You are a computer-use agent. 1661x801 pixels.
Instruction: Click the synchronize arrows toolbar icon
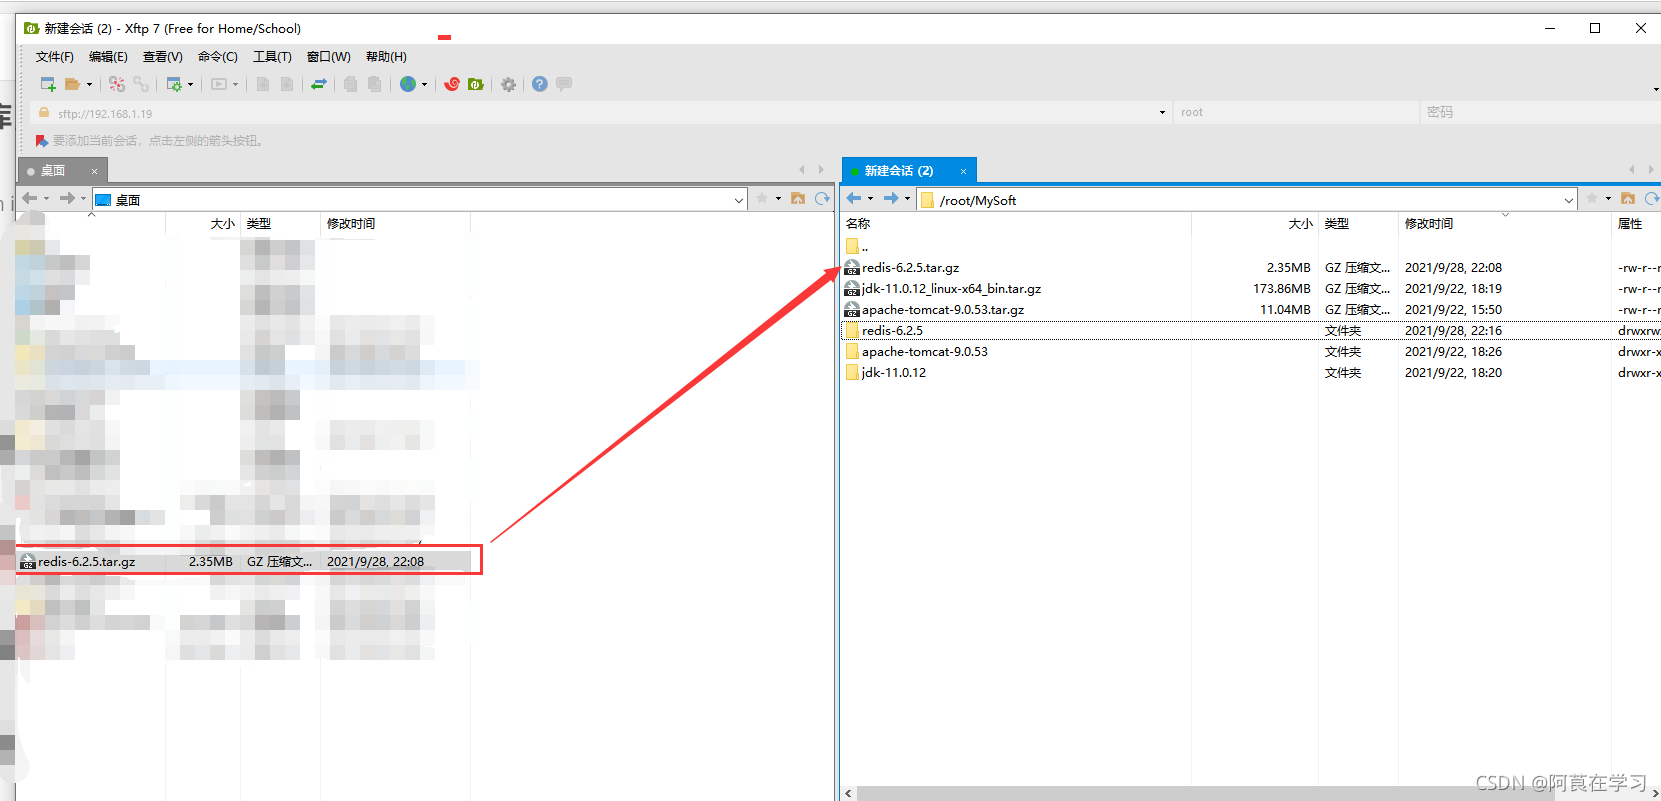(x=319, y=84)
